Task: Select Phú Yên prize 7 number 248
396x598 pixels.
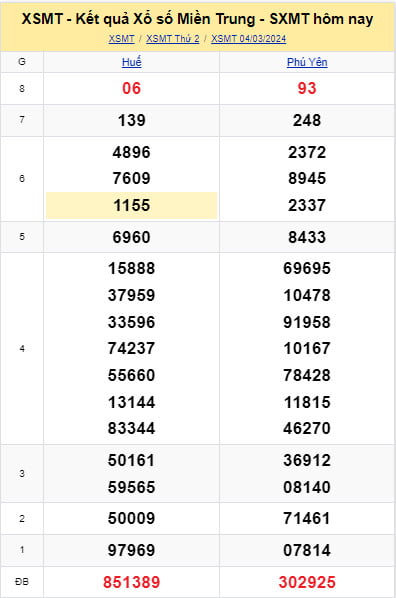Action: [x=307, y=121]
